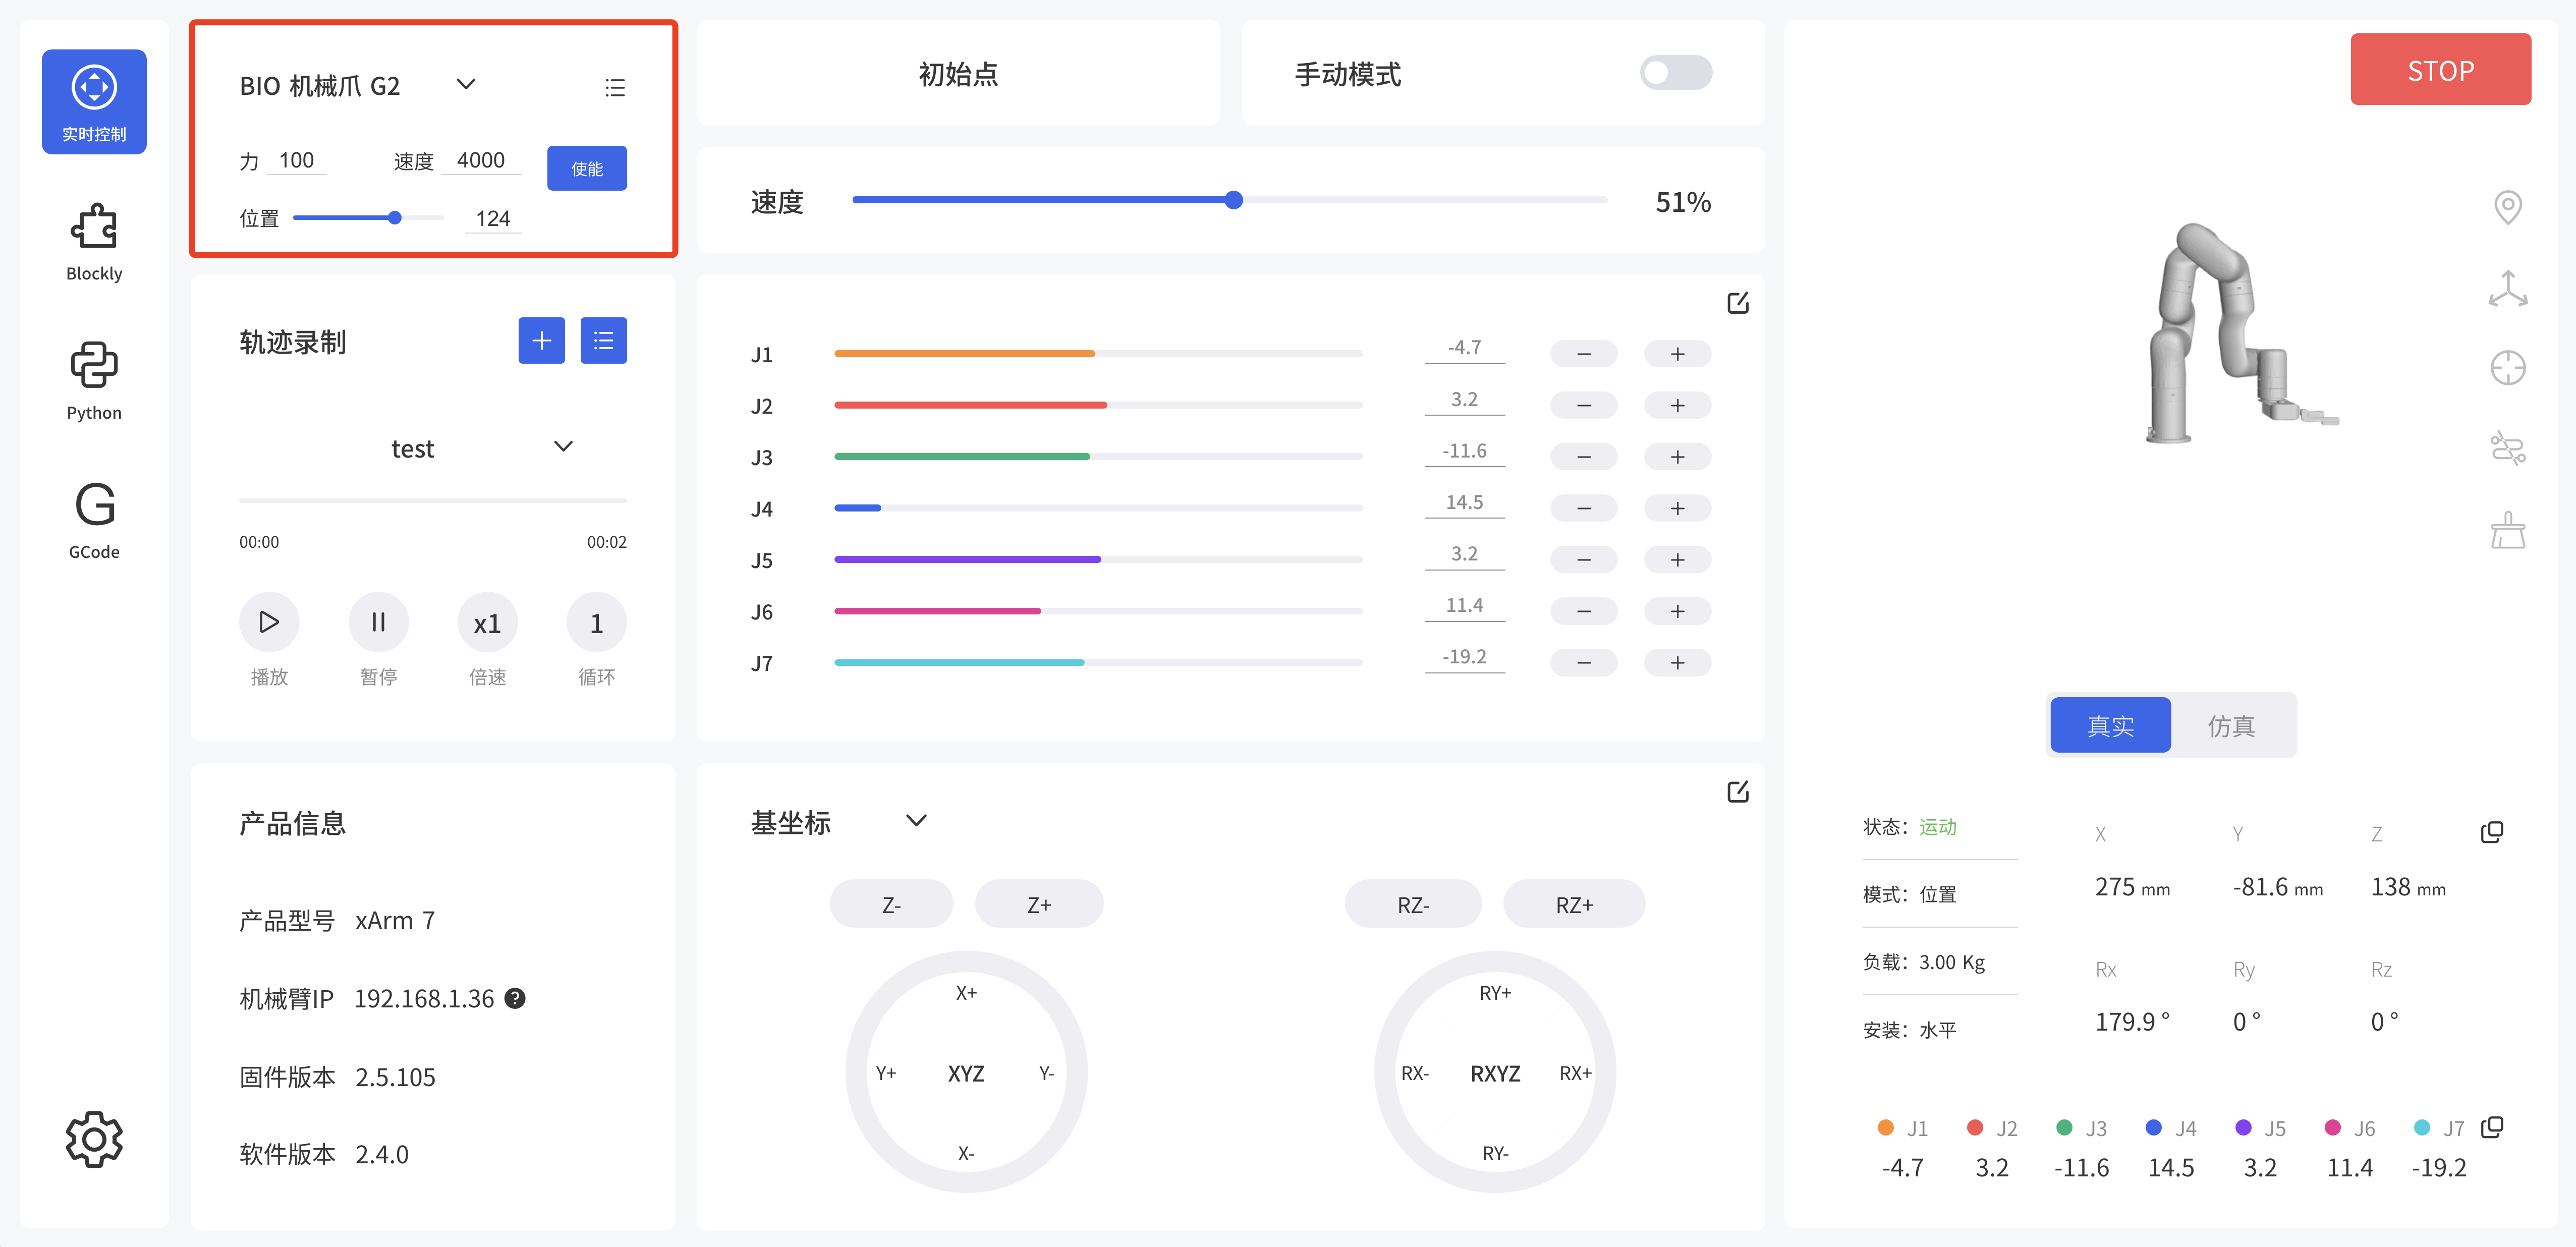This screenshot has height=1247, width=2576.
Task: Open application settings via the gear icon
Action: [x=93, y=1139]
